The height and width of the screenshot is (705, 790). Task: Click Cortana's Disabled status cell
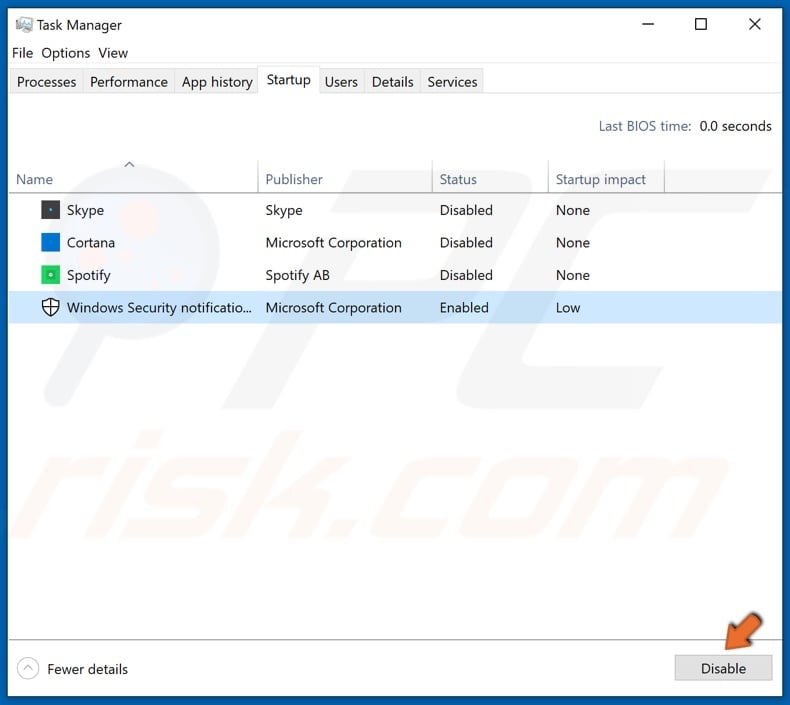(x=466, y=242)
